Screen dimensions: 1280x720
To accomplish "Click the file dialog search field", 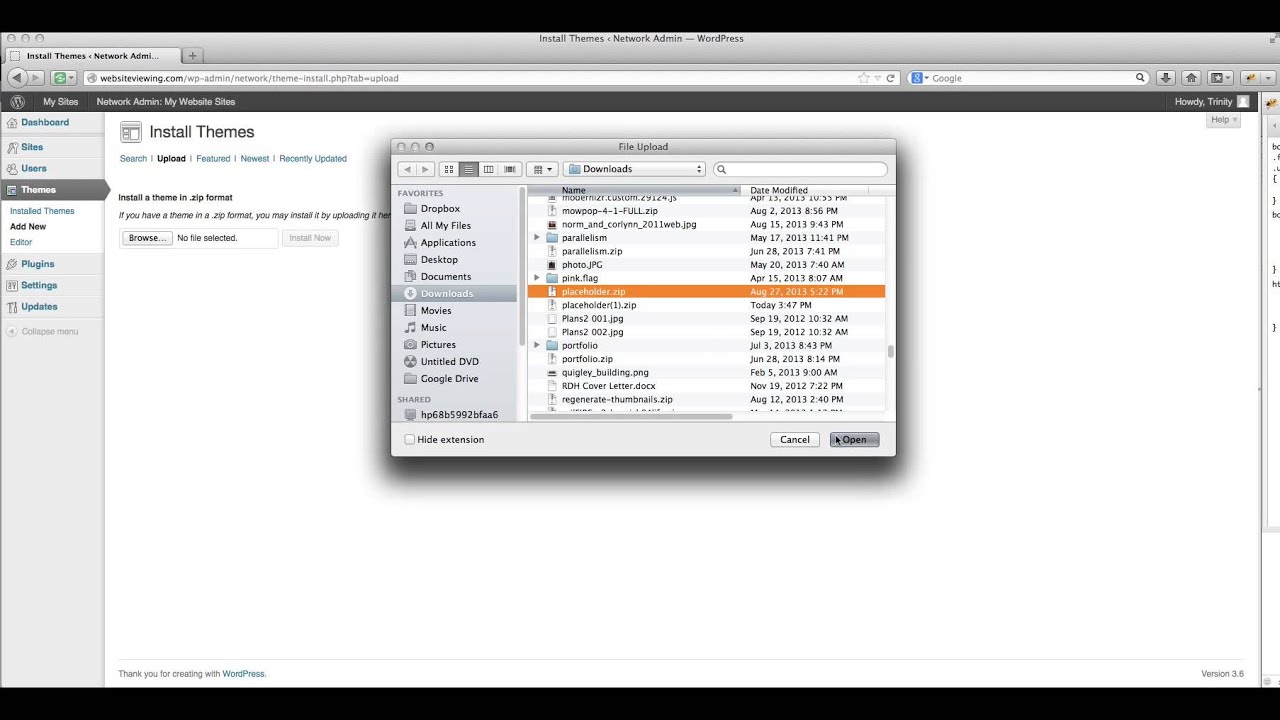I will pos(800,169).
